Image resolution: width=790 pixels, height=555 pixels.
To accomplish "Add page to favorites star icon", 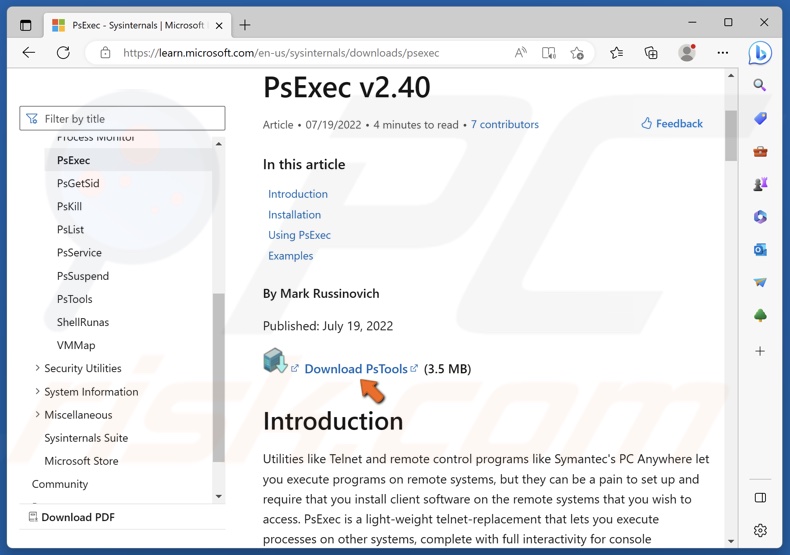I will click(577, 53).
